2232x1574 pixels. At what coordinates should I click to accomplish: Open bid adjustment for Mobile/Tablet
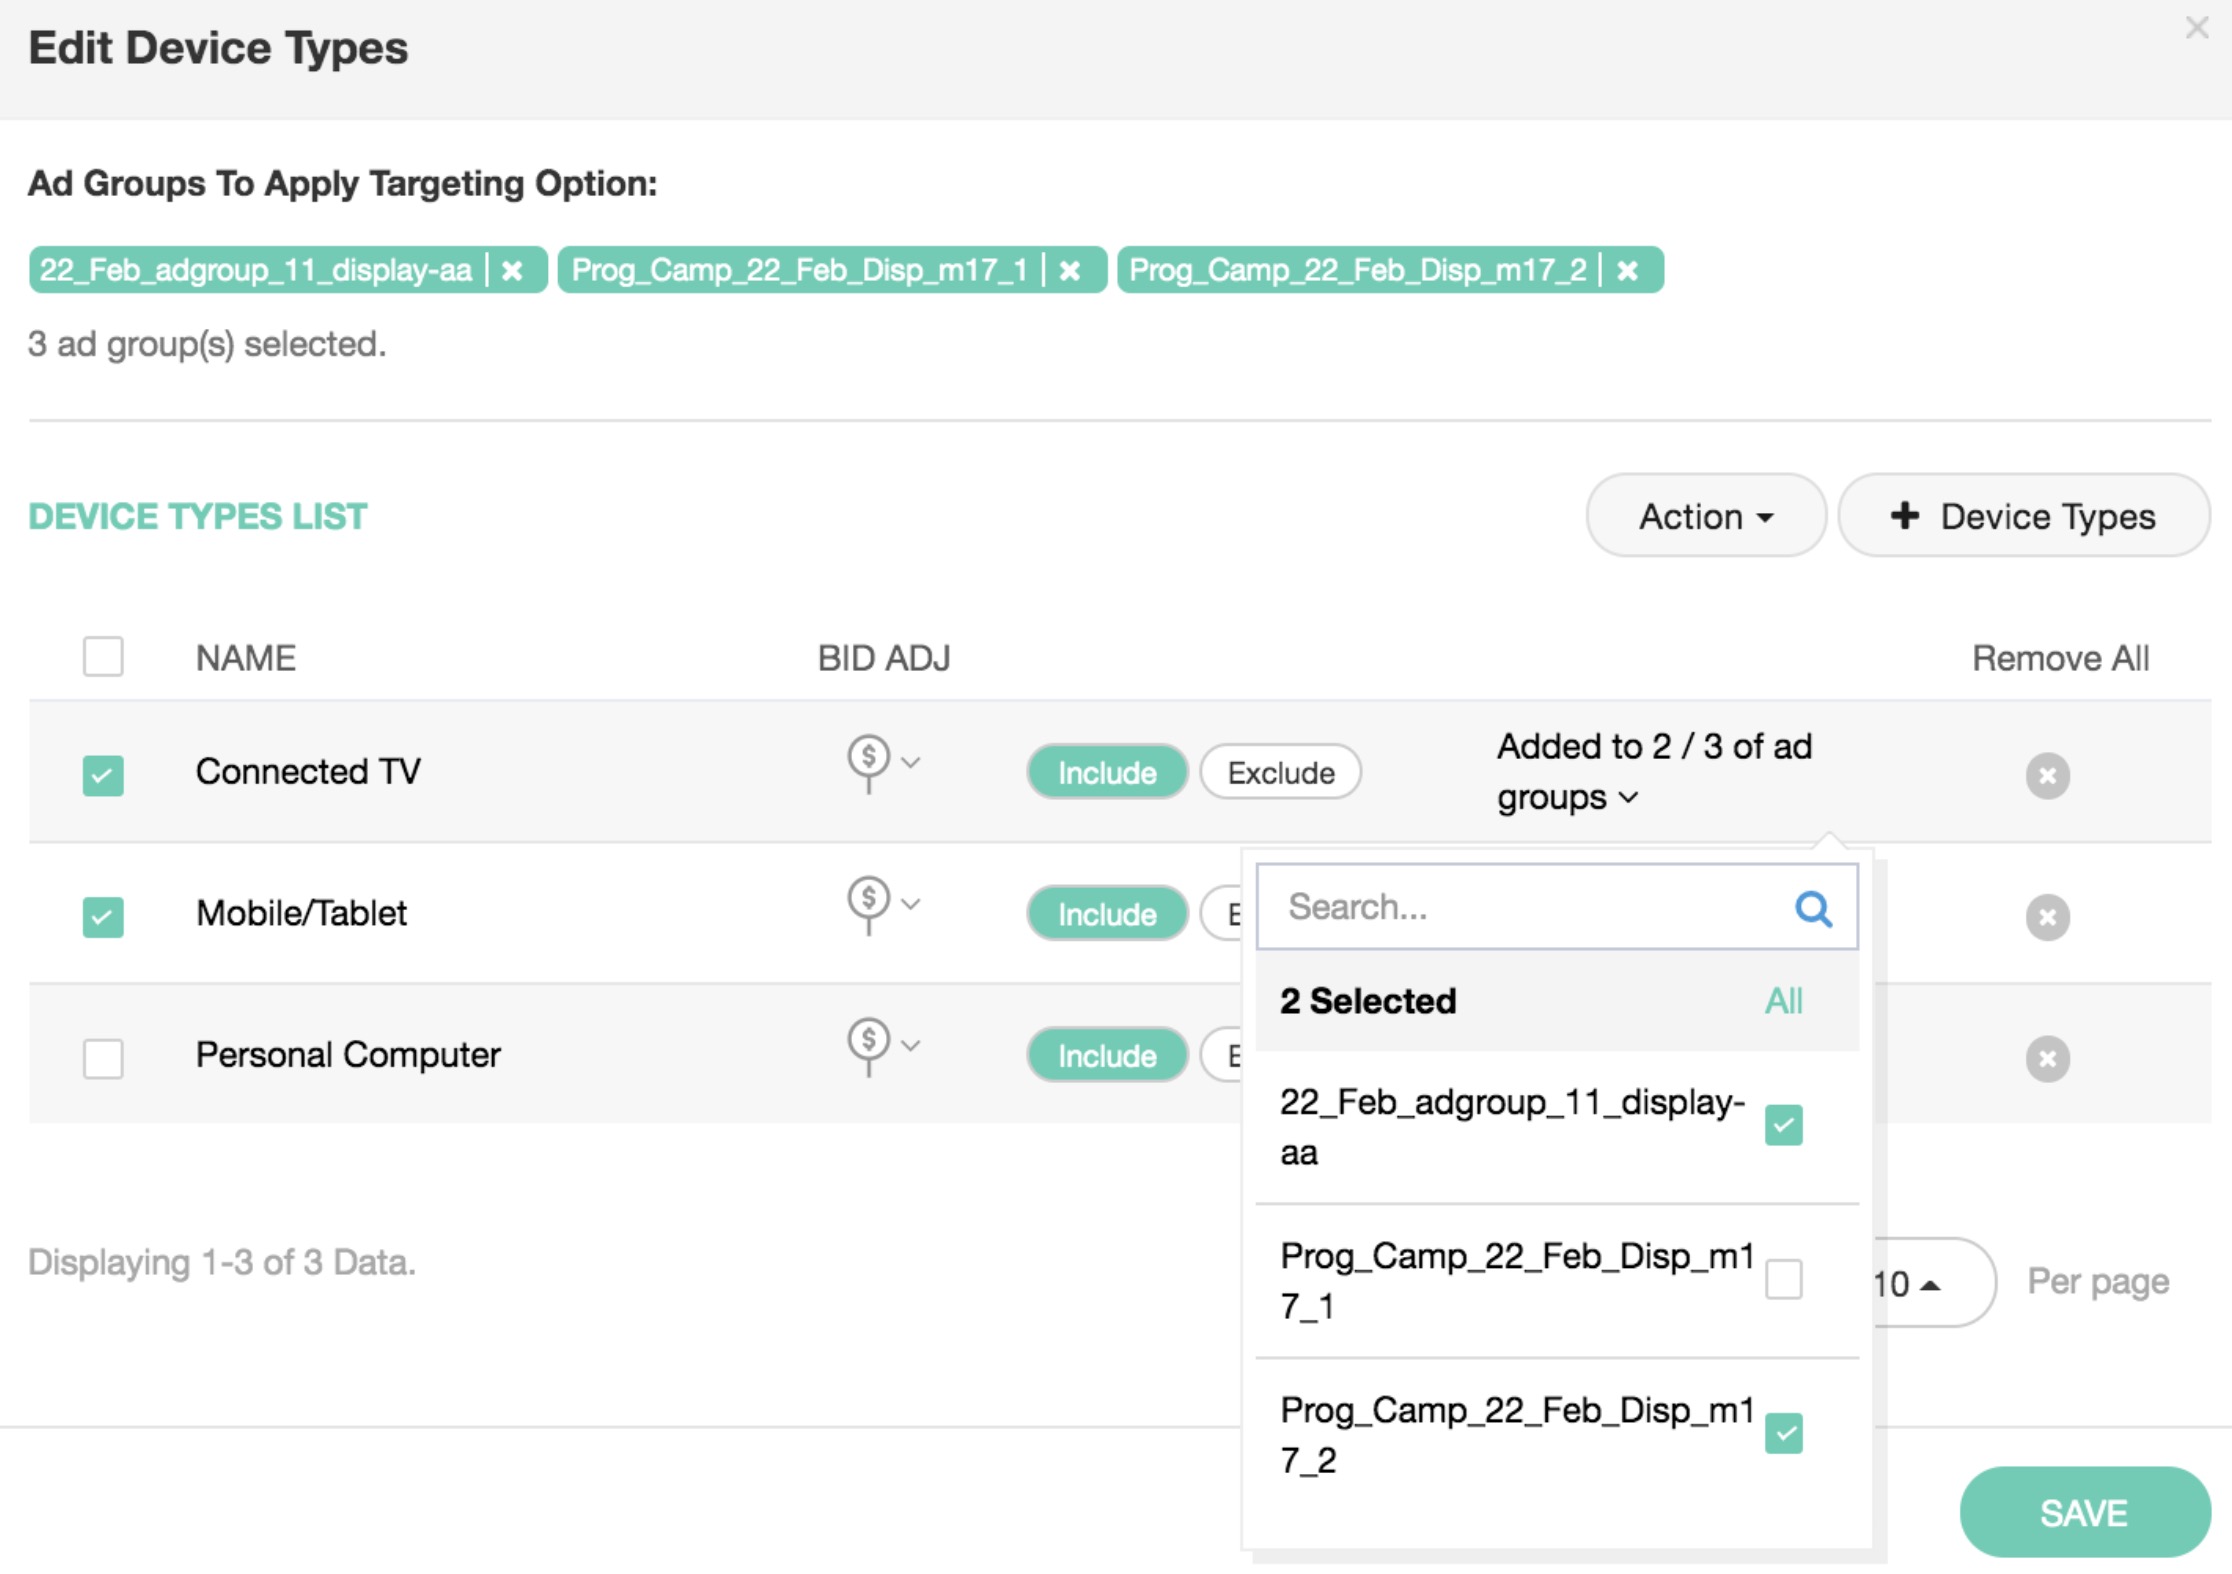tap(869, 906)
